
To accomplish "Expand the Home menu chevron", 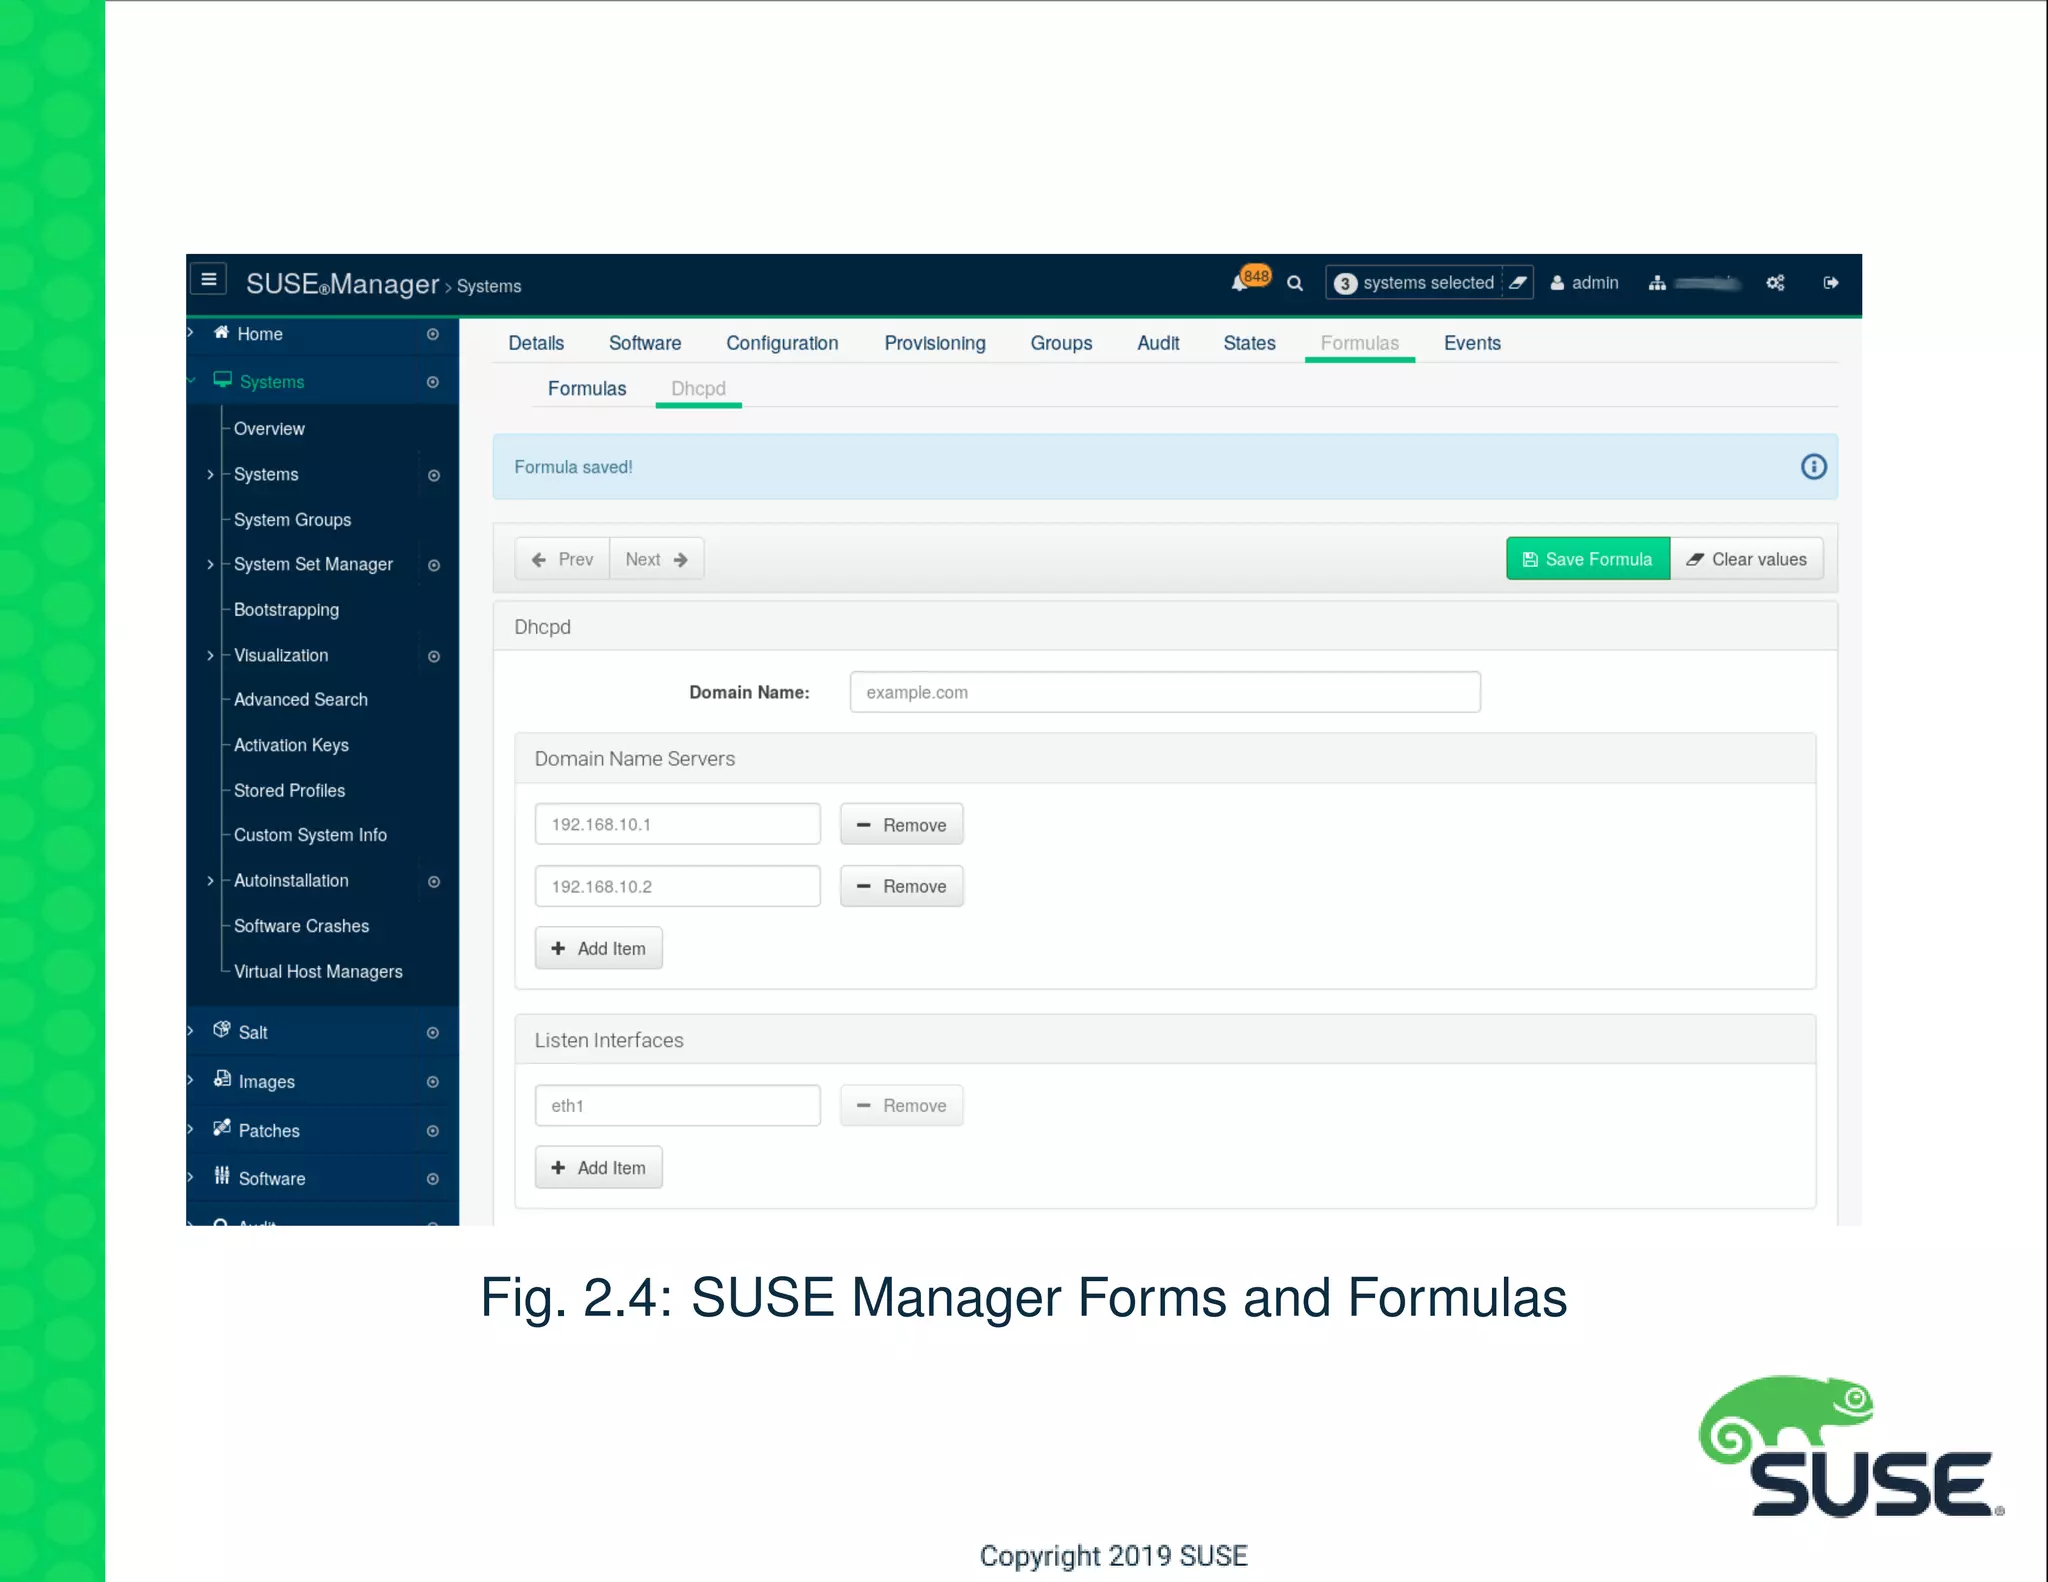I will [190, 332].
